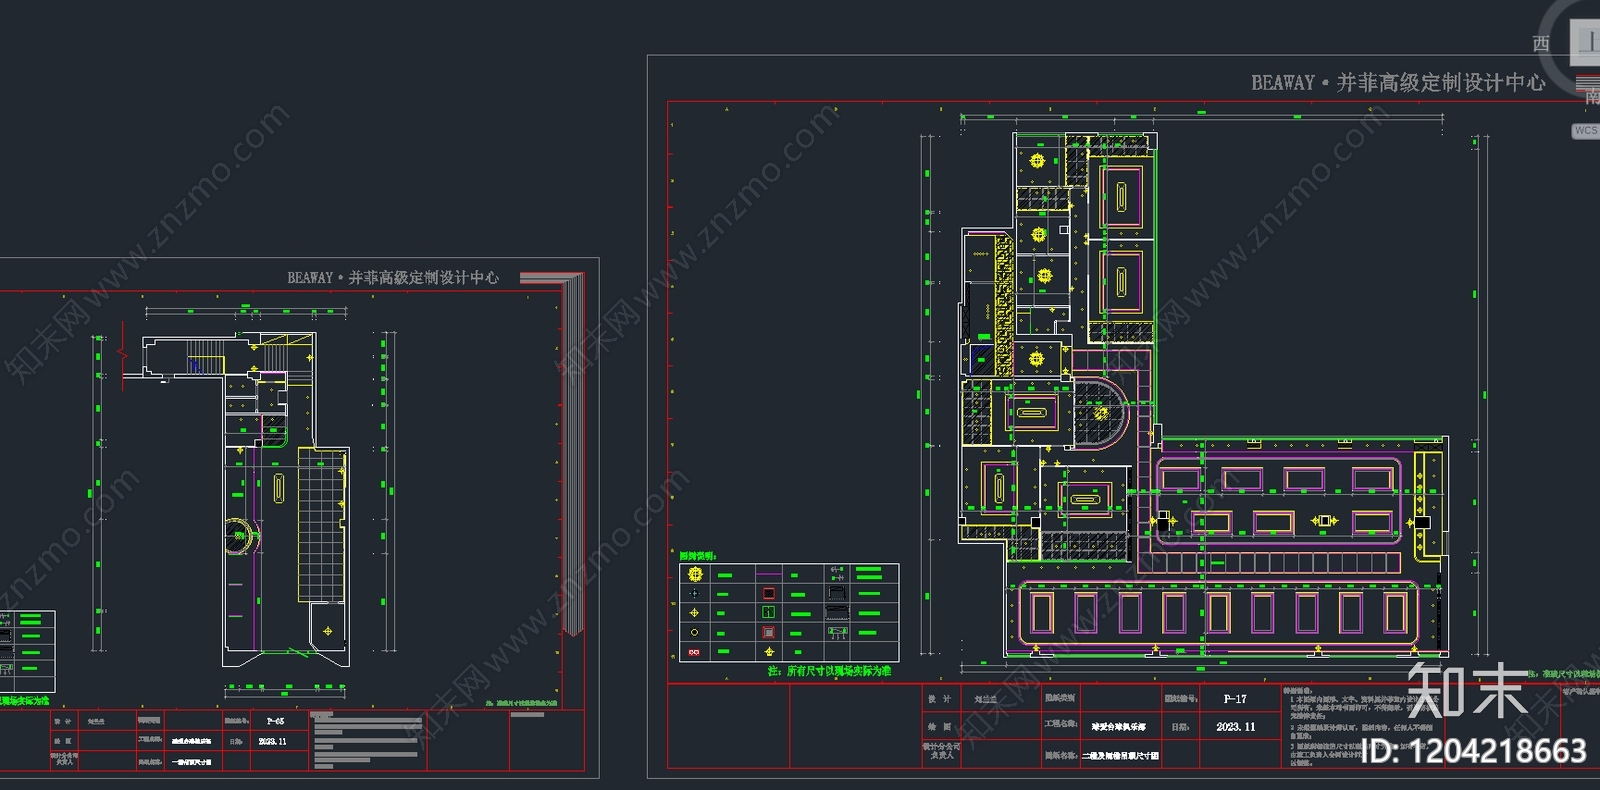Click the date 2023. 11 beside P-17
The width and height of the screenshot is (1600, 790).
pos(1236,727)
